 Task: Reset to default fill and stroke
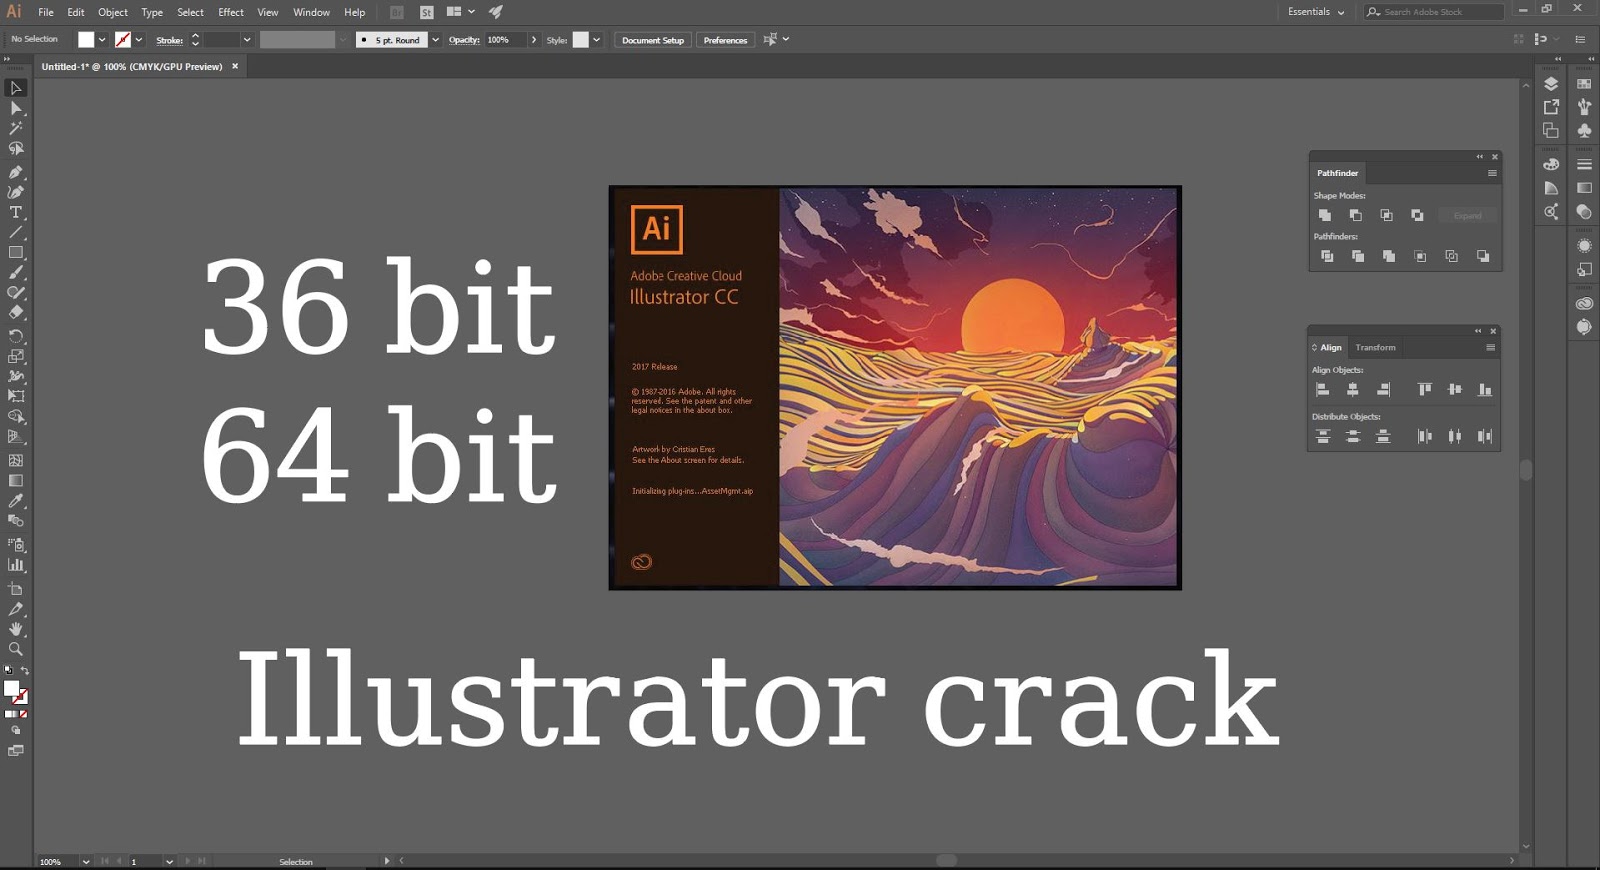(8, 670)
